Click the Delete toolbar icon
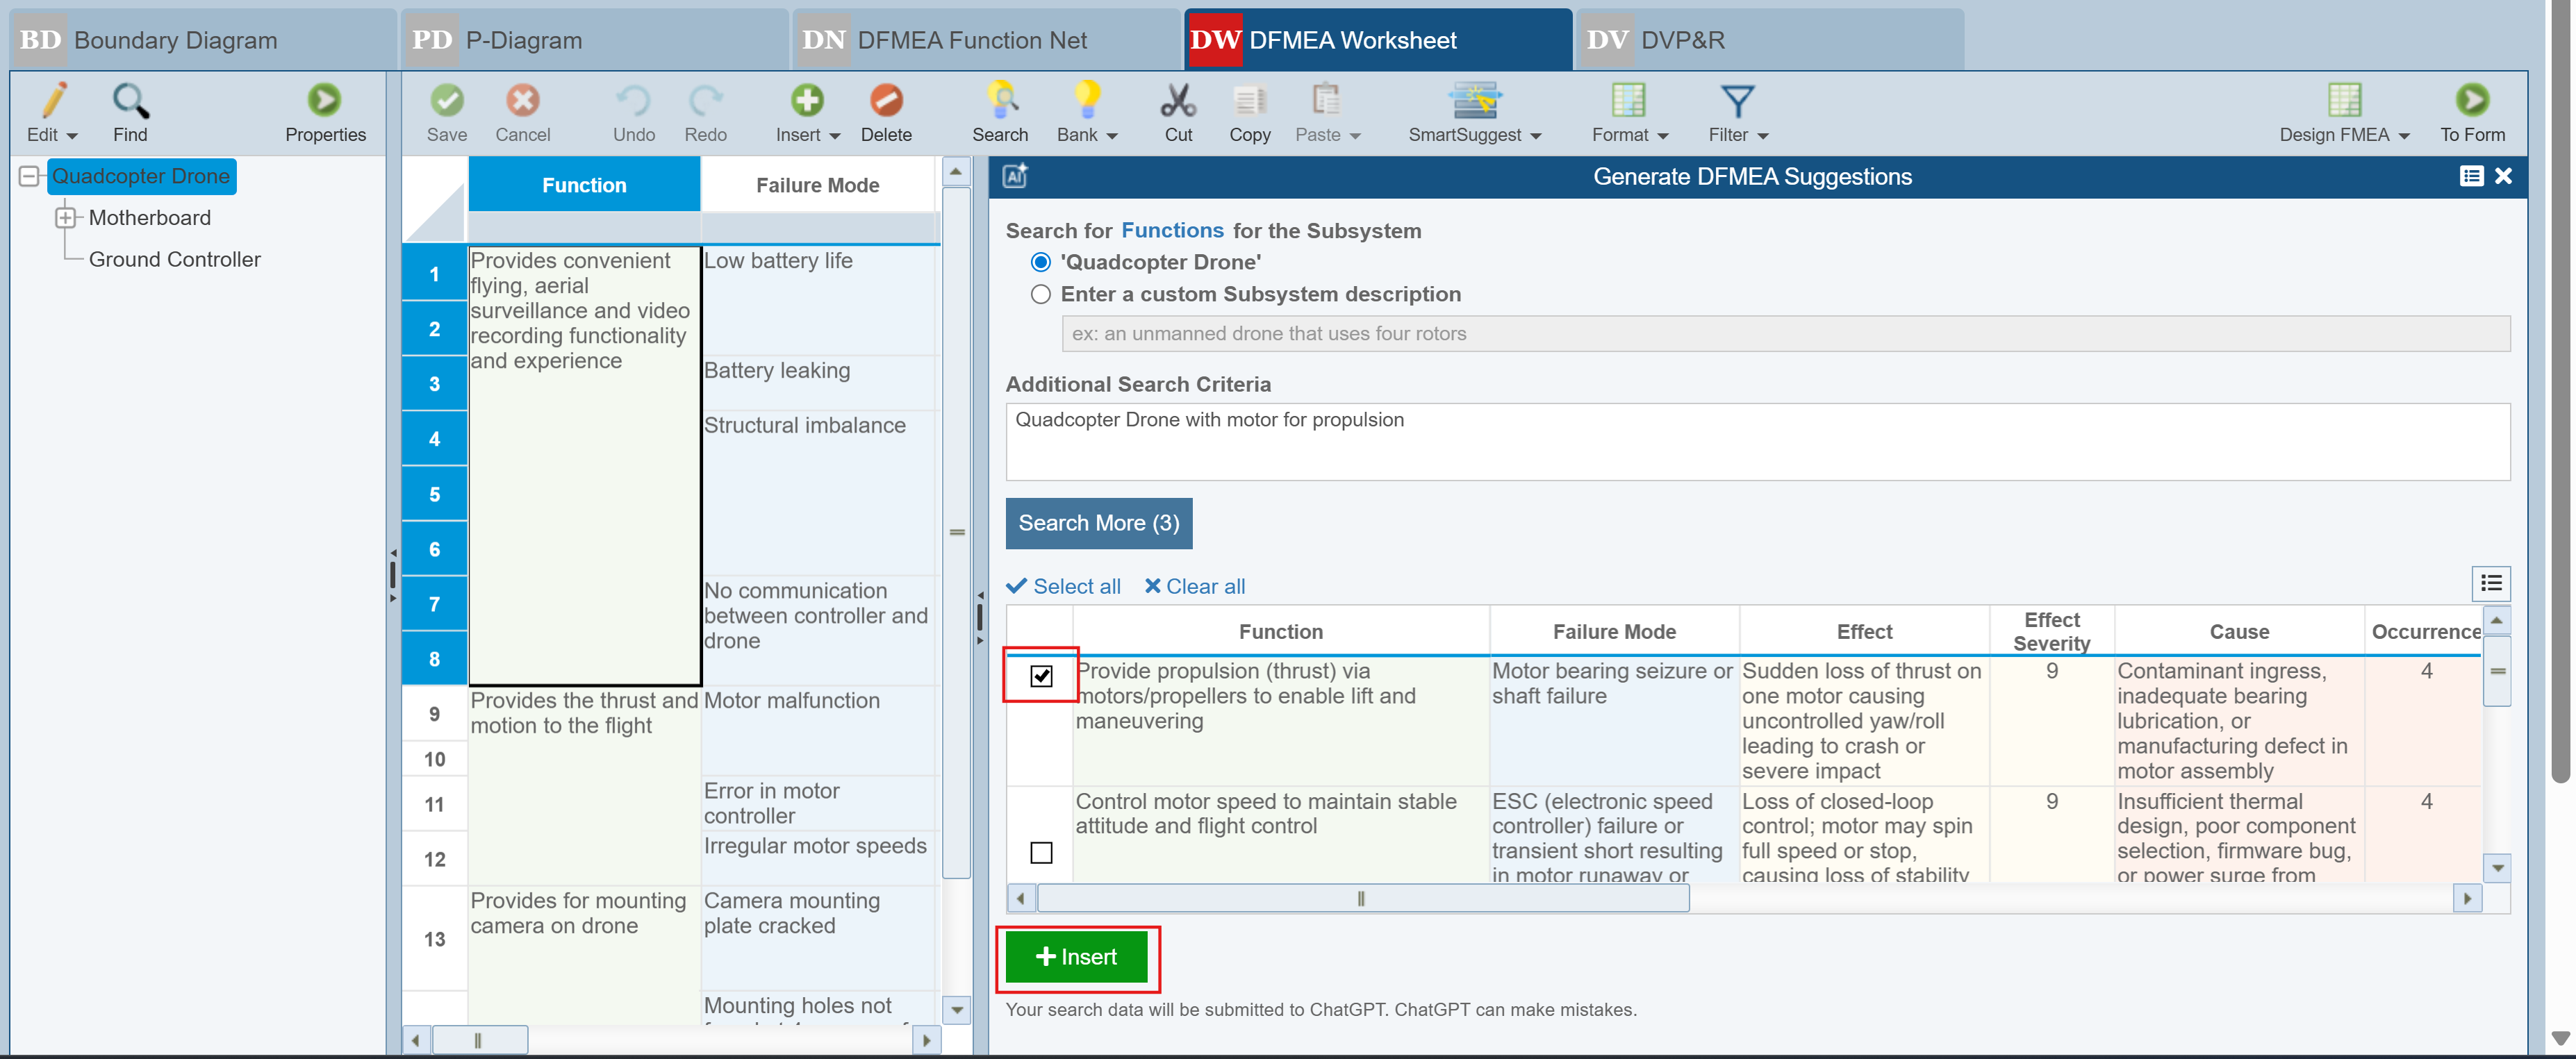Viewport: 2576px width, 1059px height. click(x=885, y=101)
